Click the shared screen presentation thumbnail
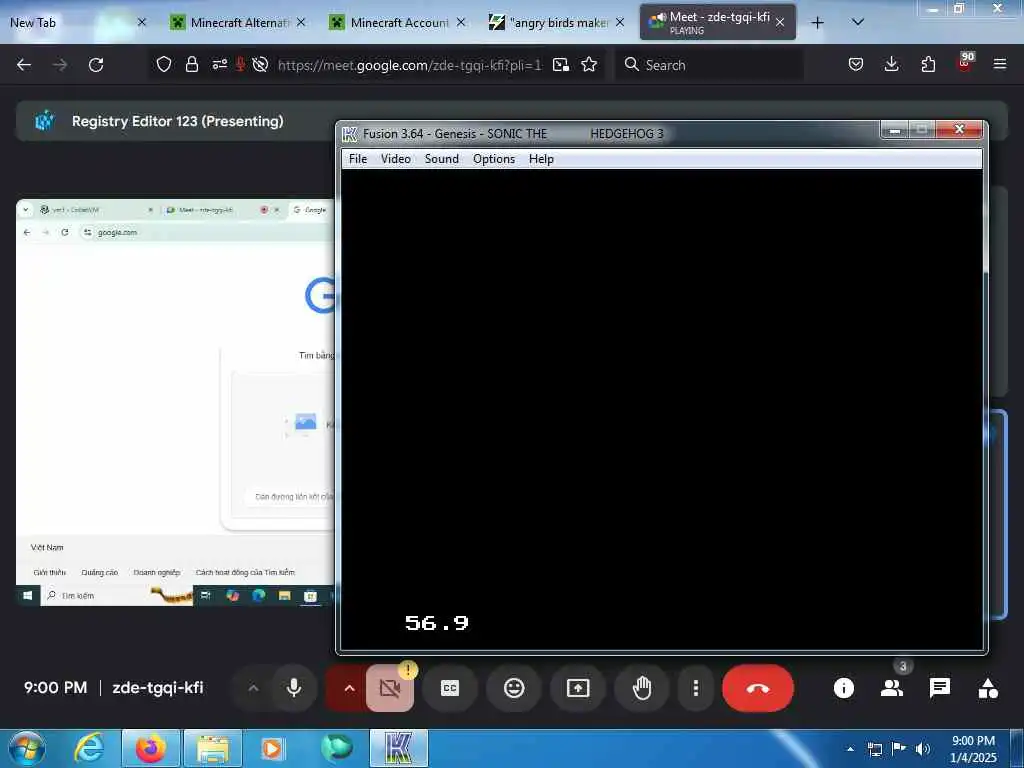1024x768 pixels. (x=175, y=402)
